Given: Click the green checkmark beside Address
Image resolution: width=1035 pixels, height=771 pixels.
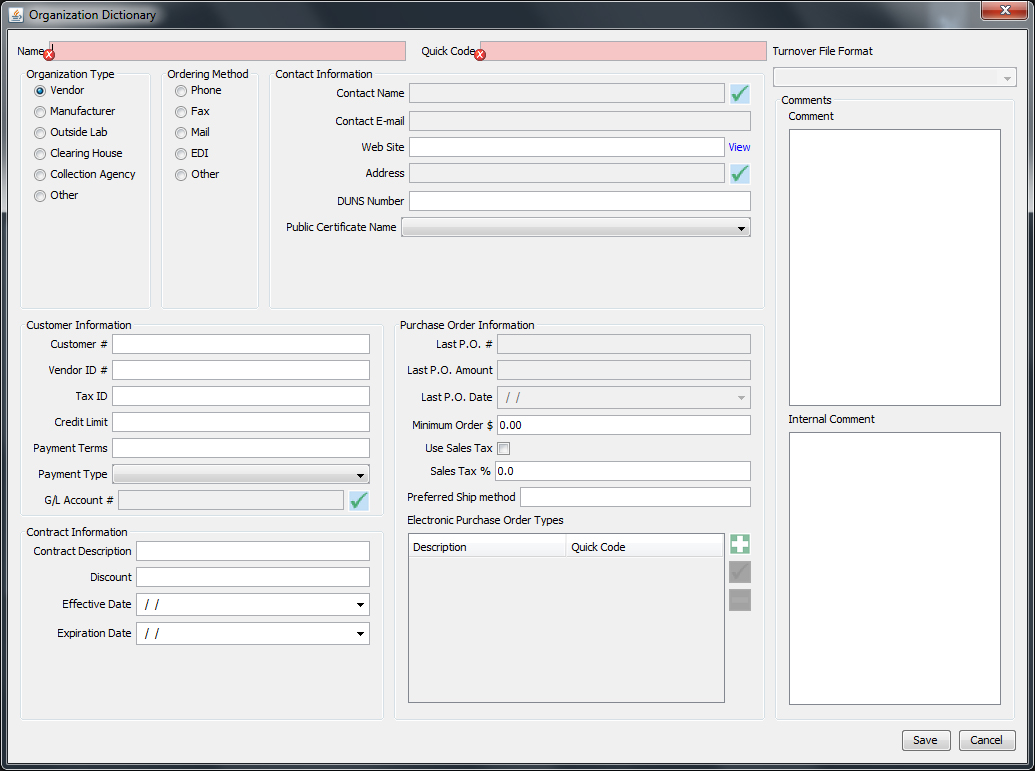Looking at the screenshot, I should pyautogui.click(x=740, y=174).
